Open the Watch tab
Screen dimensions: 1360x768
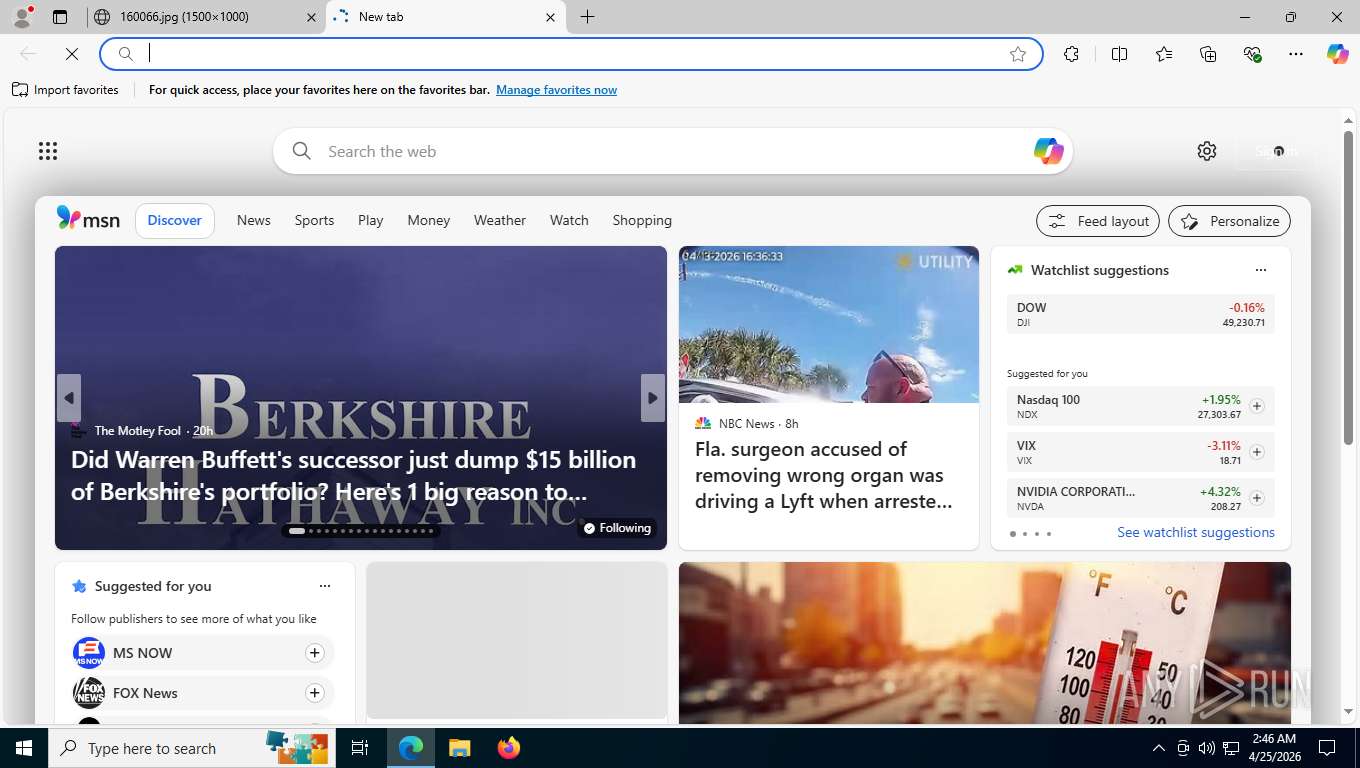[569, 220]
